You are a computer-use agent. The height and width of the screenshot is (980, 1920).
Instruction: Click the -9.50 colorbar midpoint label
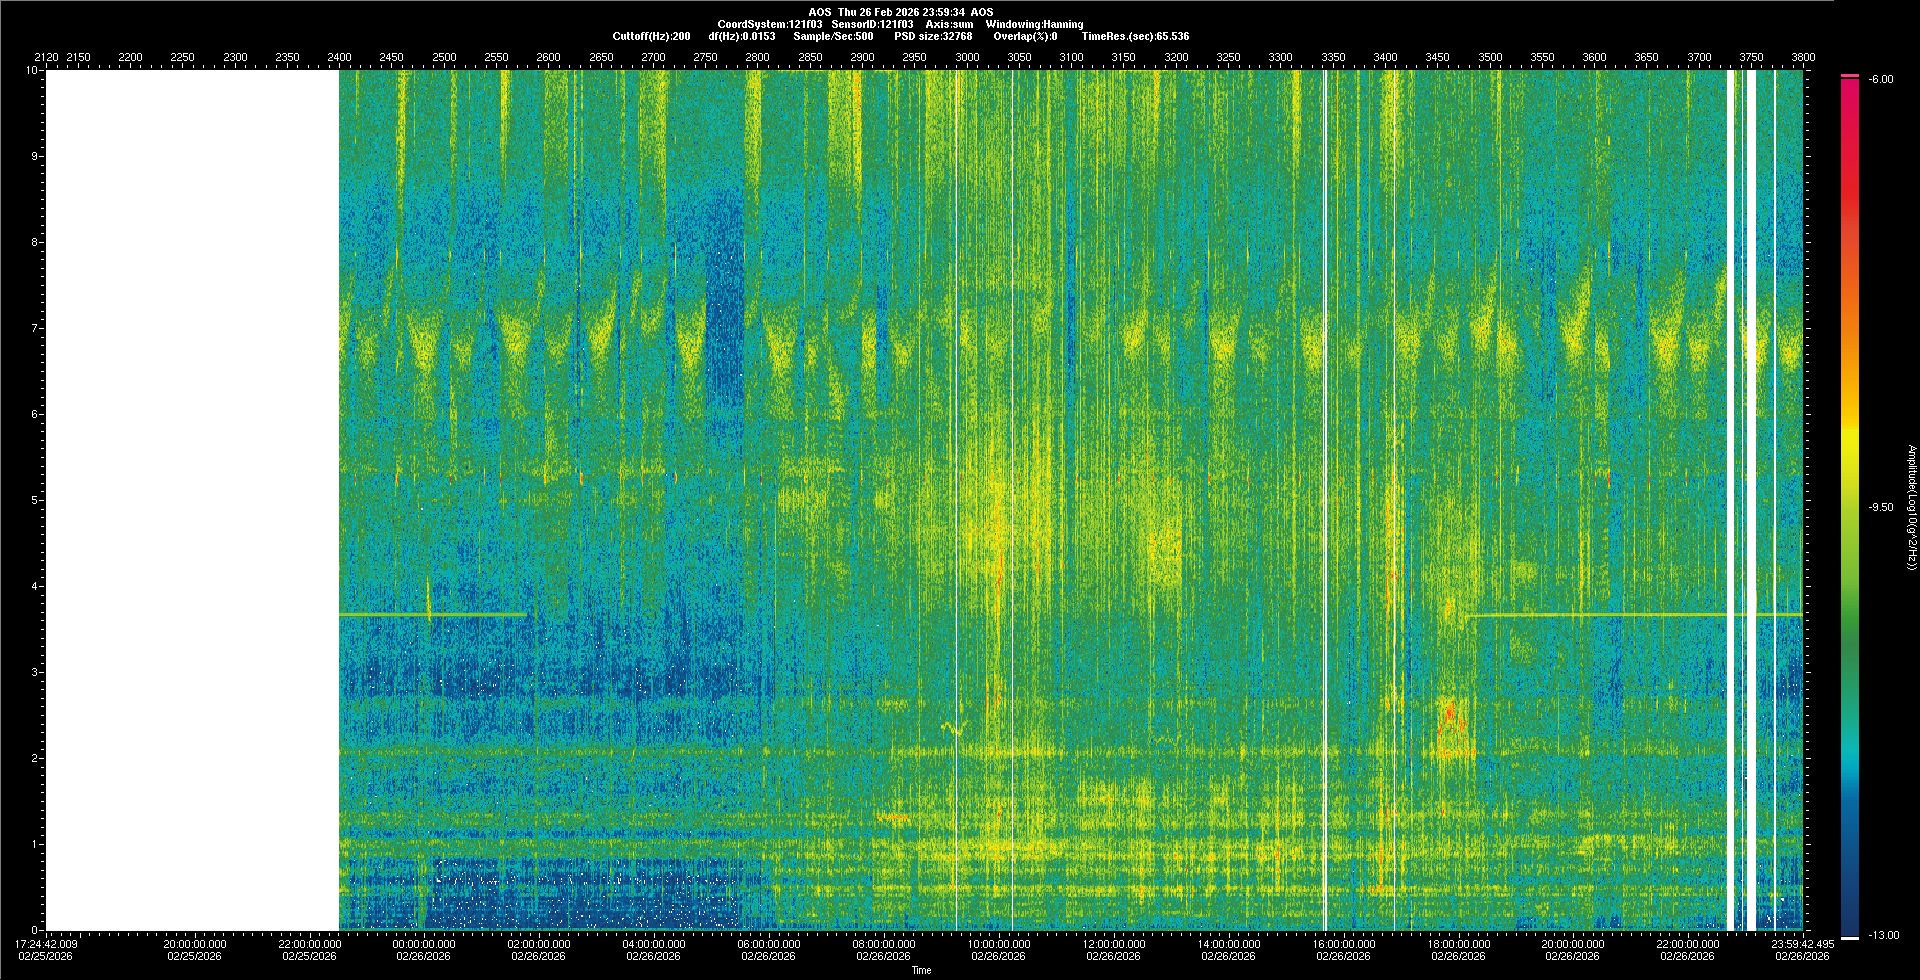1881,507
